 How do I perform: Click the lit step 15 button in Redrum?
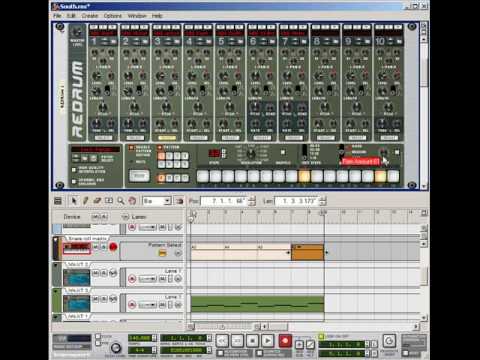tap(380, 176)
